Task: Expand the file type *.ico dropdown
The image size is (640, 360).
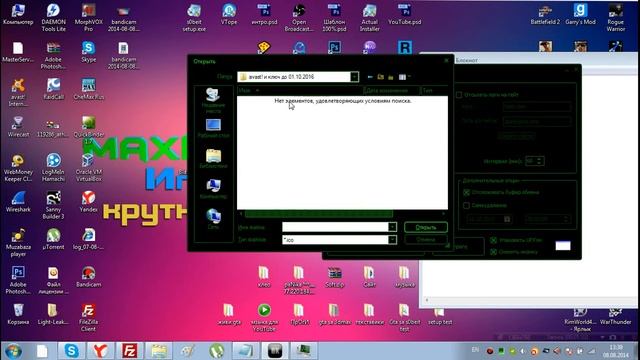Action: point(392,240)
